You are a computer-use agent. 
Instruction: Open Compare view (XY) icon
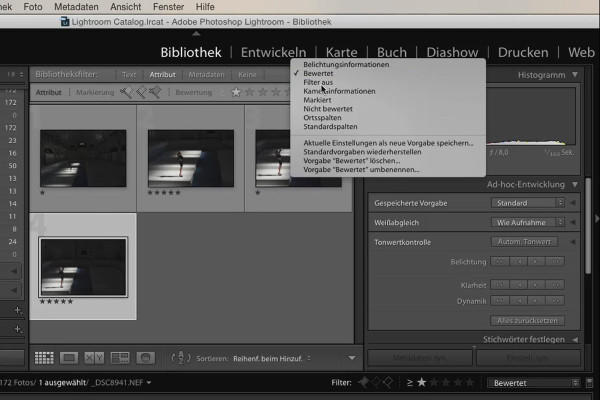click(94, 358)
